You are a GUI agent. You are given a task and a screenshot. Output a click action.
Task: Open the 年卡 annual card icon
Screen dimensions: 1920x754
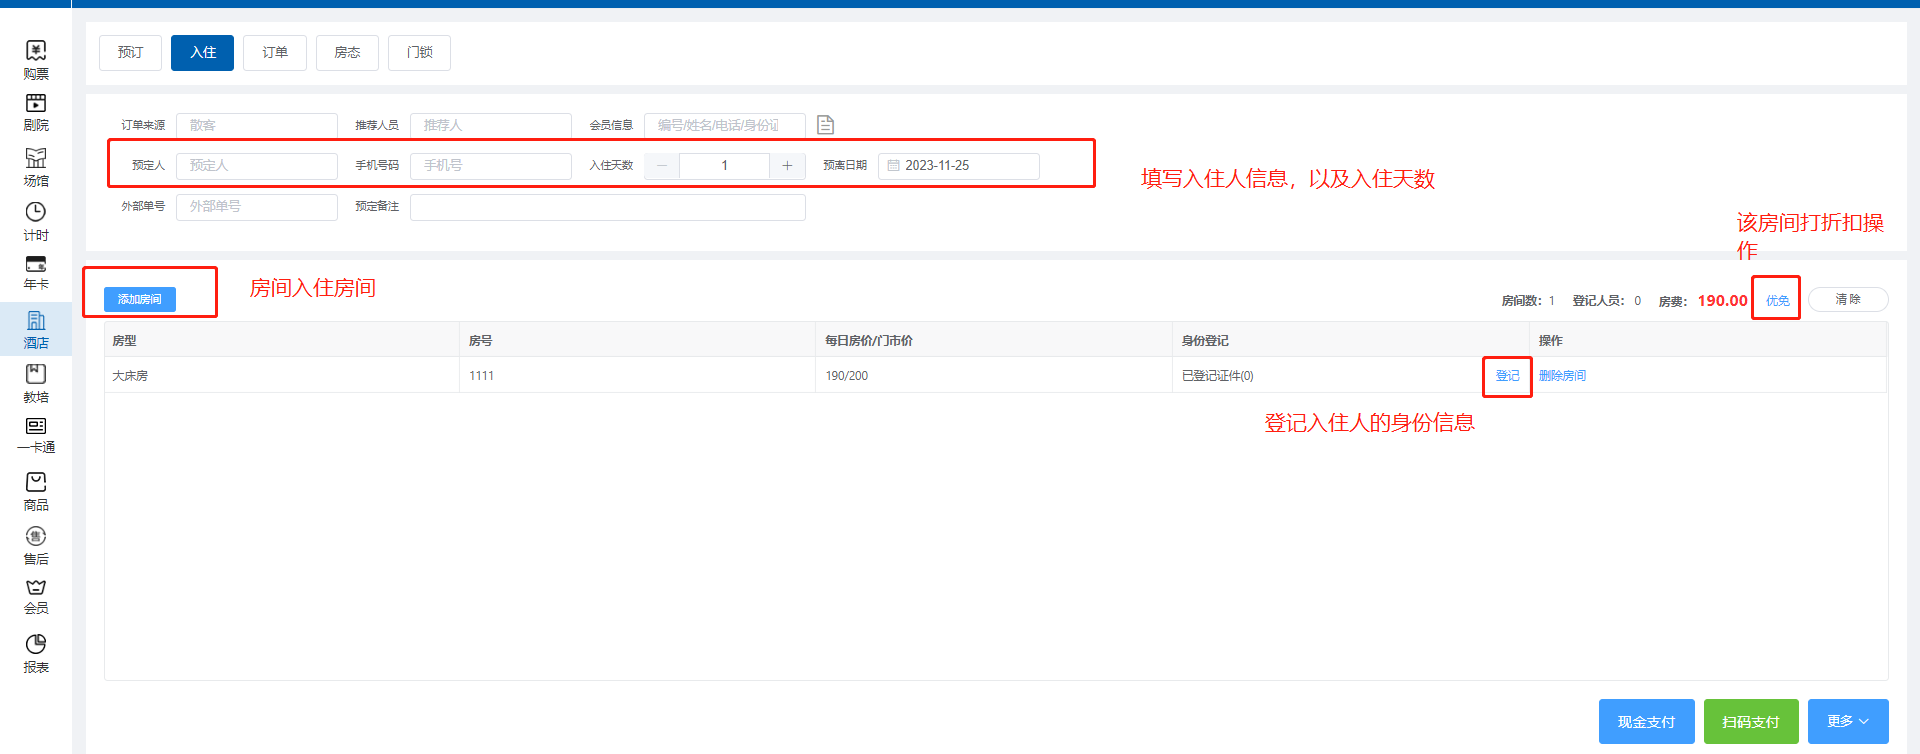[x=36, y=265]
